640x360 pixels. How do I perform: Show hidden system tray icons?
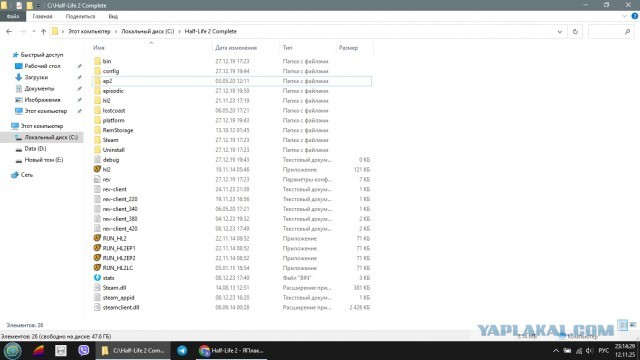click(x=556, y=351)
